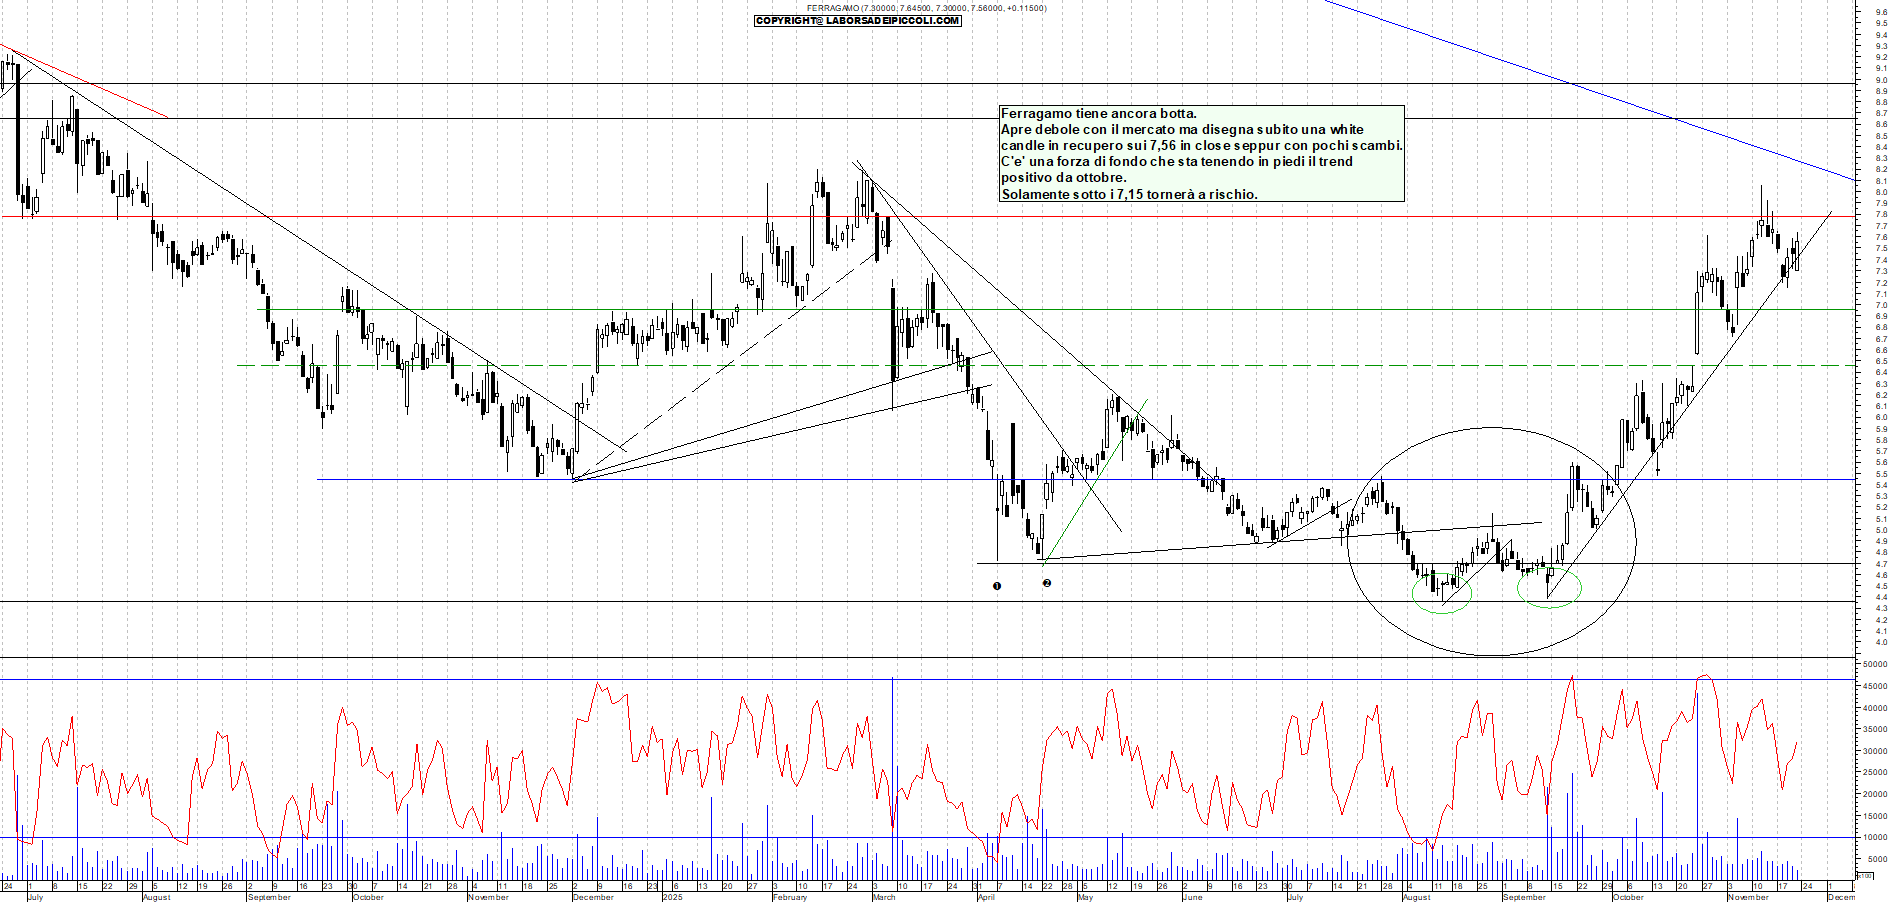Viewport: 1890px width, 902px height.
Task: Click the numbered marker ❶ on the chart
Action: click(996, 585)
